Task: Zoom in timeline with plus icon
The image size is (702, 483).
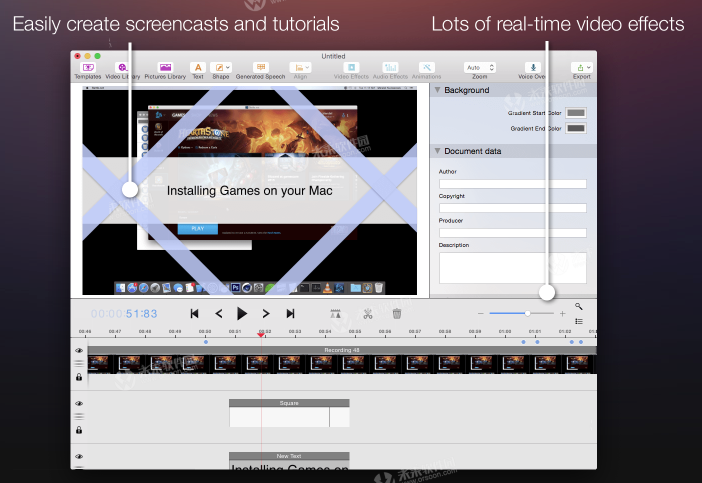Action: 562,313
